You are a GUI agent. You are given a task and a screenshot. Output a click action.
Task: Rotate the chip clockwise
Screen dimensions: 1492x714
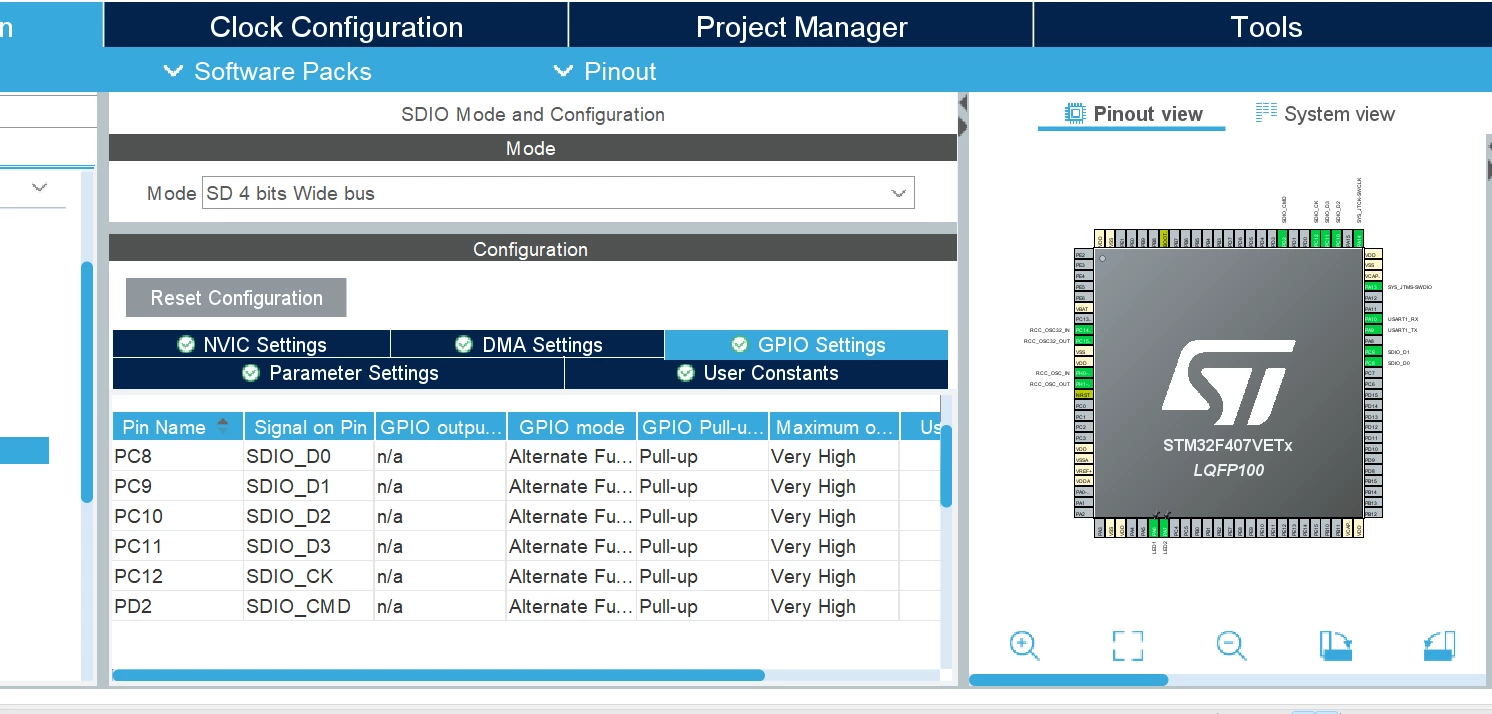click(x=1335, y=645)
